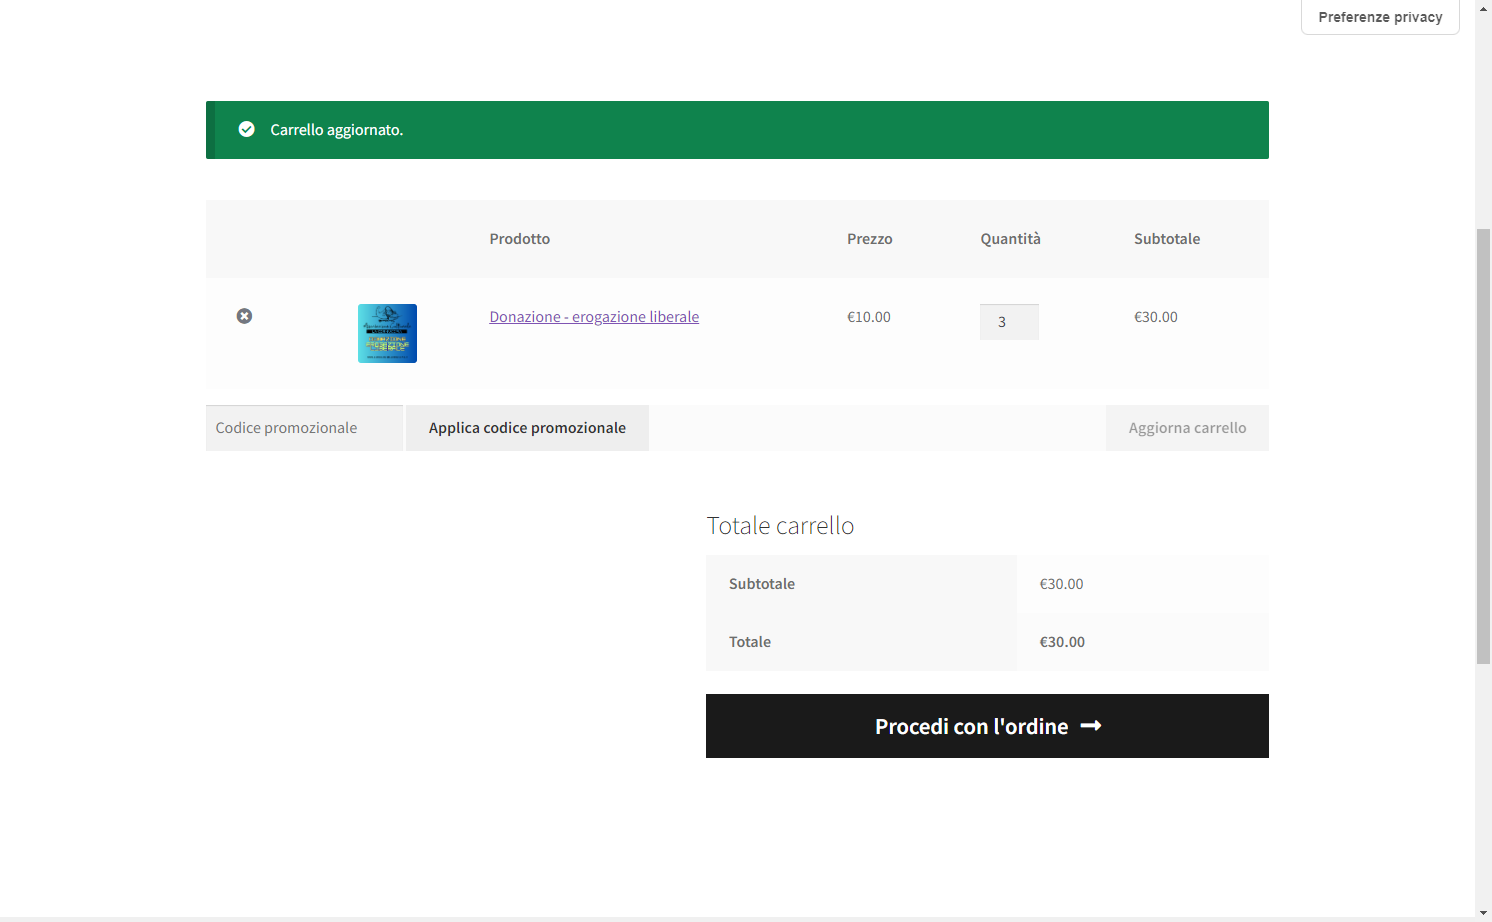Image resolution: width=1492 pixels, height=922 pixels.
Task: Remove the donation item from cart
Action: point(244,316)
